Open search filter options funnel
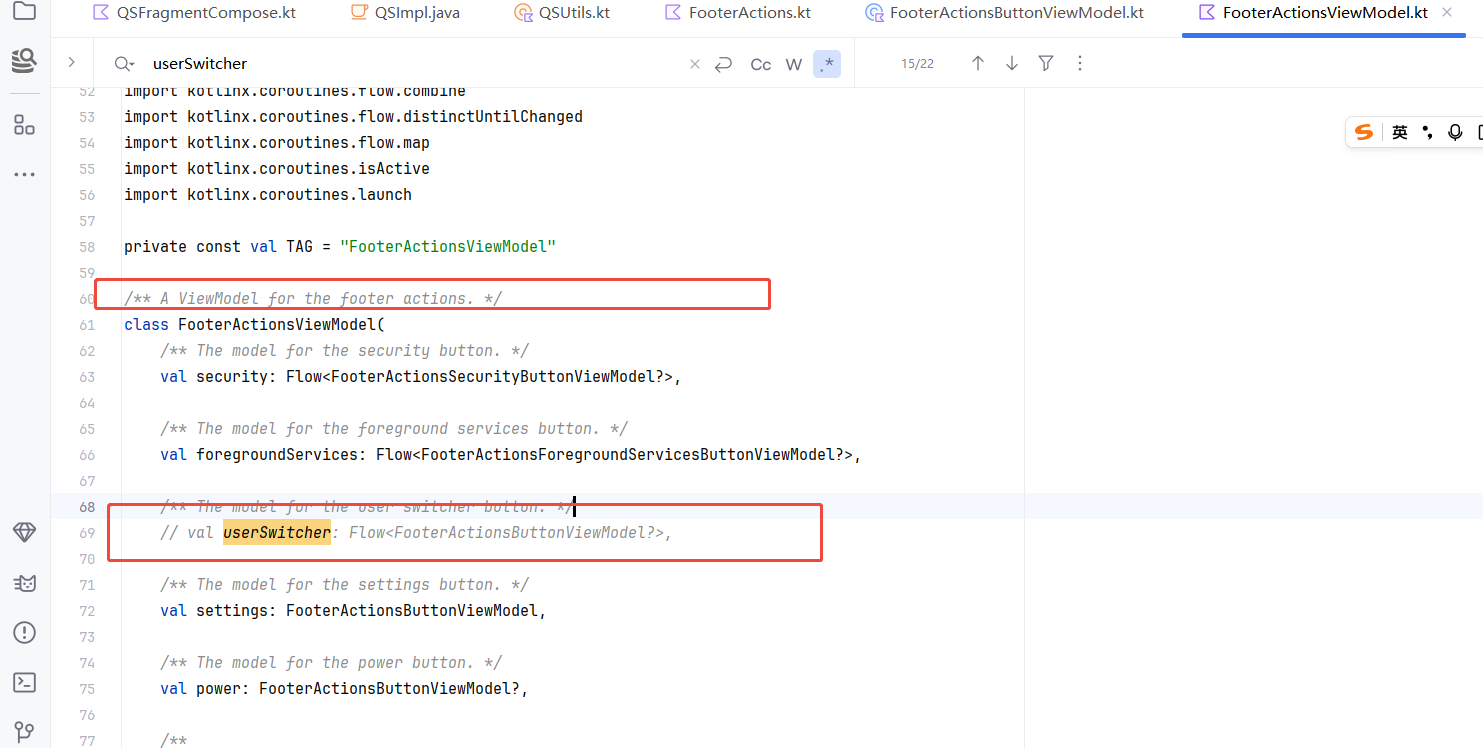Screen dimensions: 1483x748 1046,63
